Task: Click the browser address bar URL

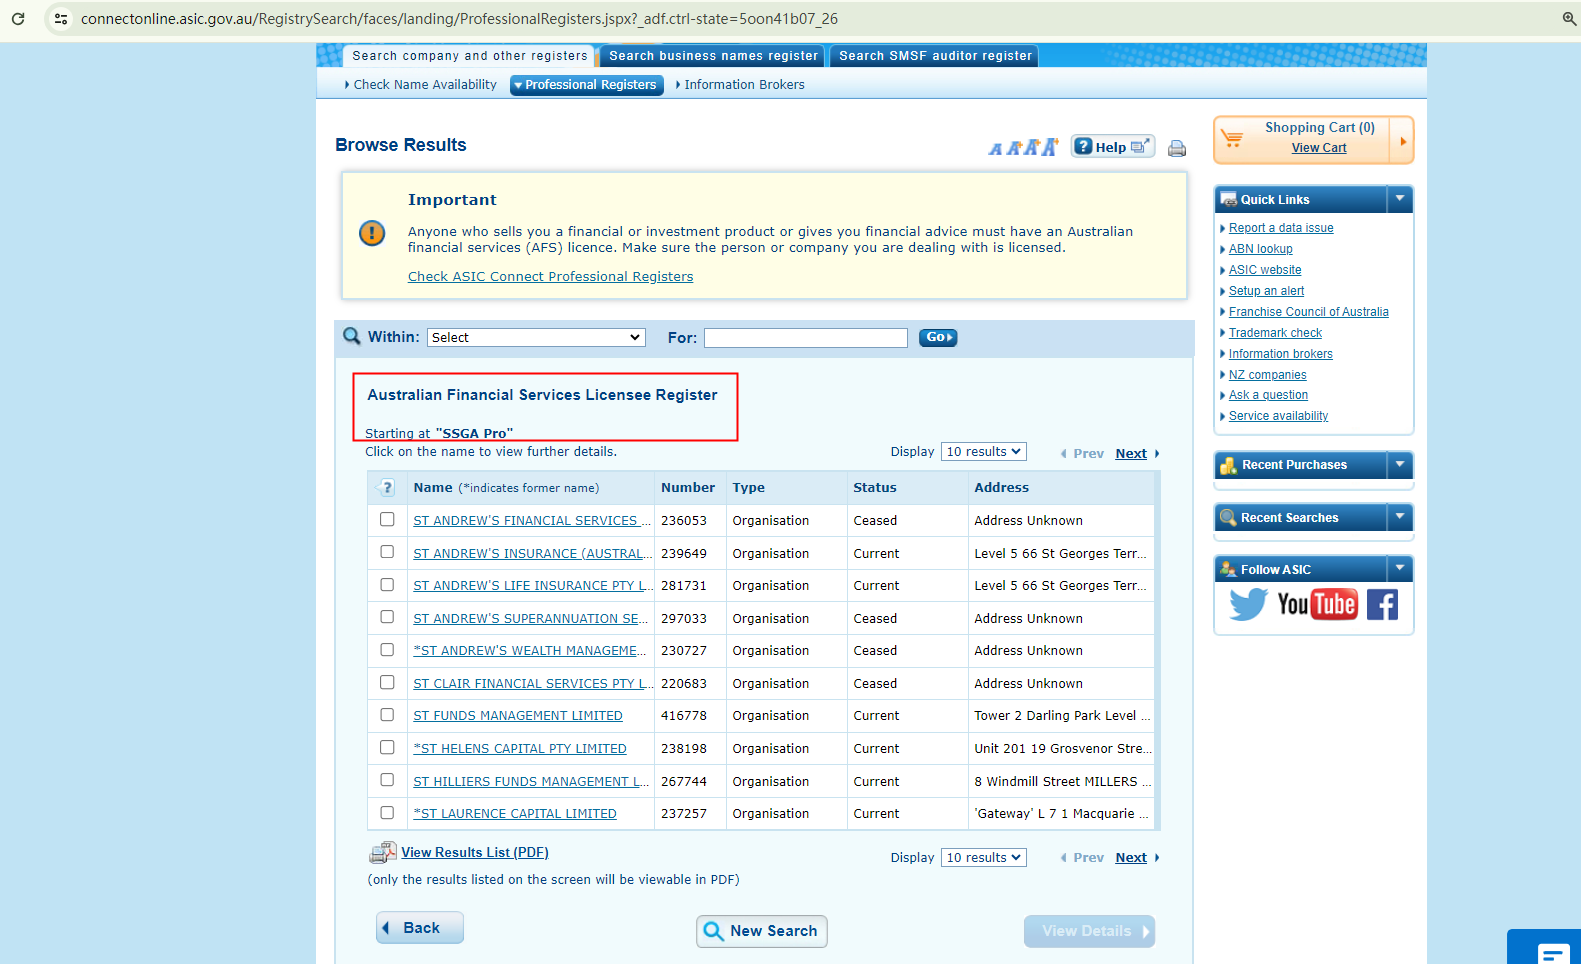Action: pyautogui.click(x=459, y=19)
